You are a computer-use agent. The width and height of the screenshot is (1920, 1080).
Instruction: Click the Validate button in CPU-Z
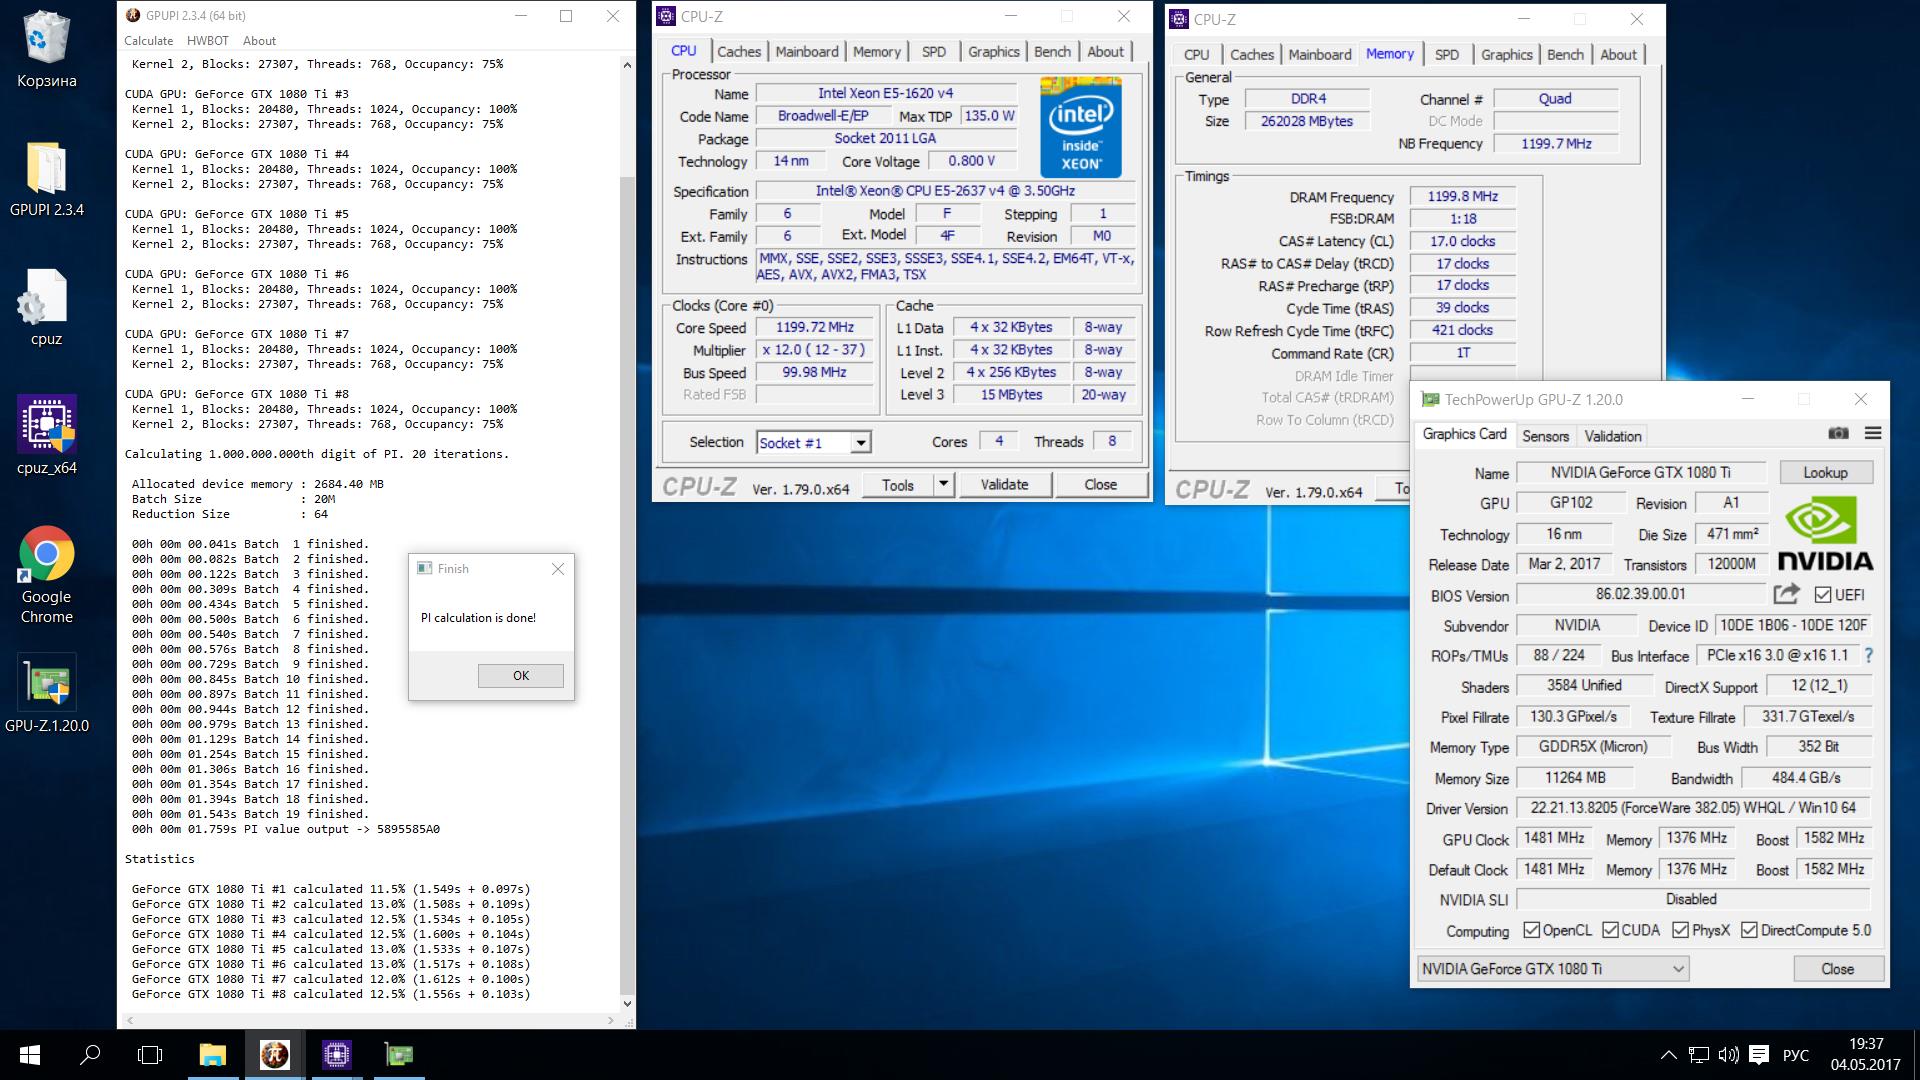[x=1004, y=484]
